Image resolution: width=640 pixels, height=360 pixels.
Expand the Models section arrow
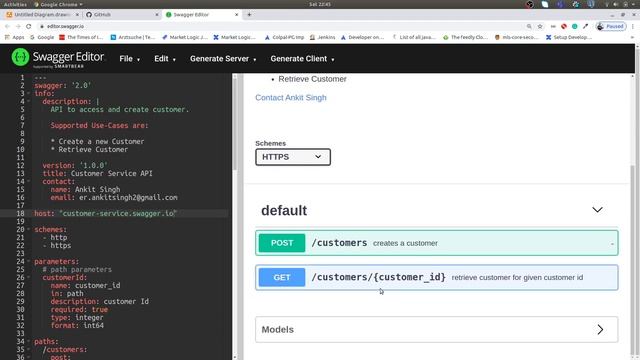tap(600, 329)
